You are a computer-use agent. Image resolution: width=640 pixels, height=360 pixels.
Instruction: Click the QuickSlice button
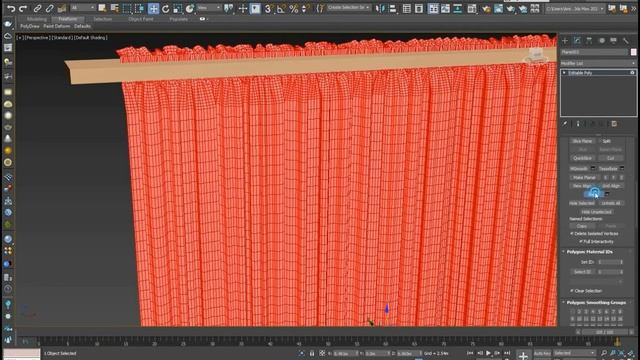click(582, 158)
